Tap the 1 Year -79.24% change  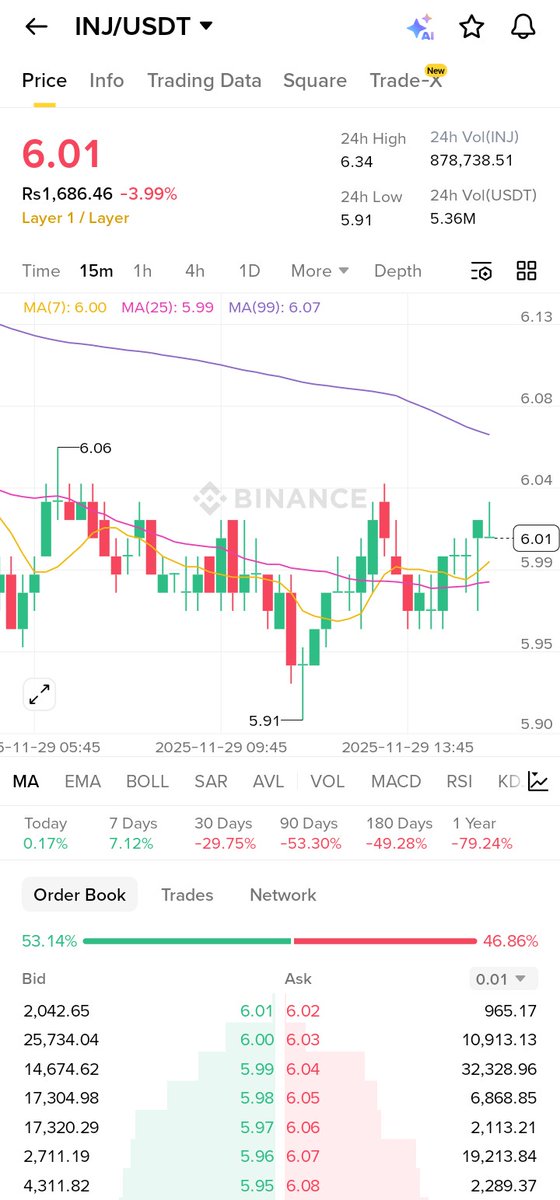pos(482,833)
